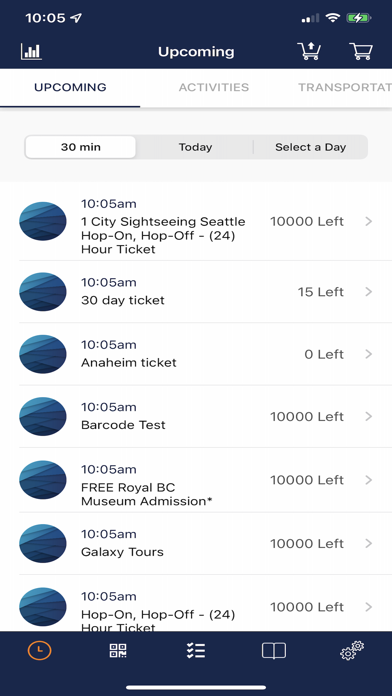Select the clock Upcoming tab icon
The image size is (392, 696).
pos(40,650)
